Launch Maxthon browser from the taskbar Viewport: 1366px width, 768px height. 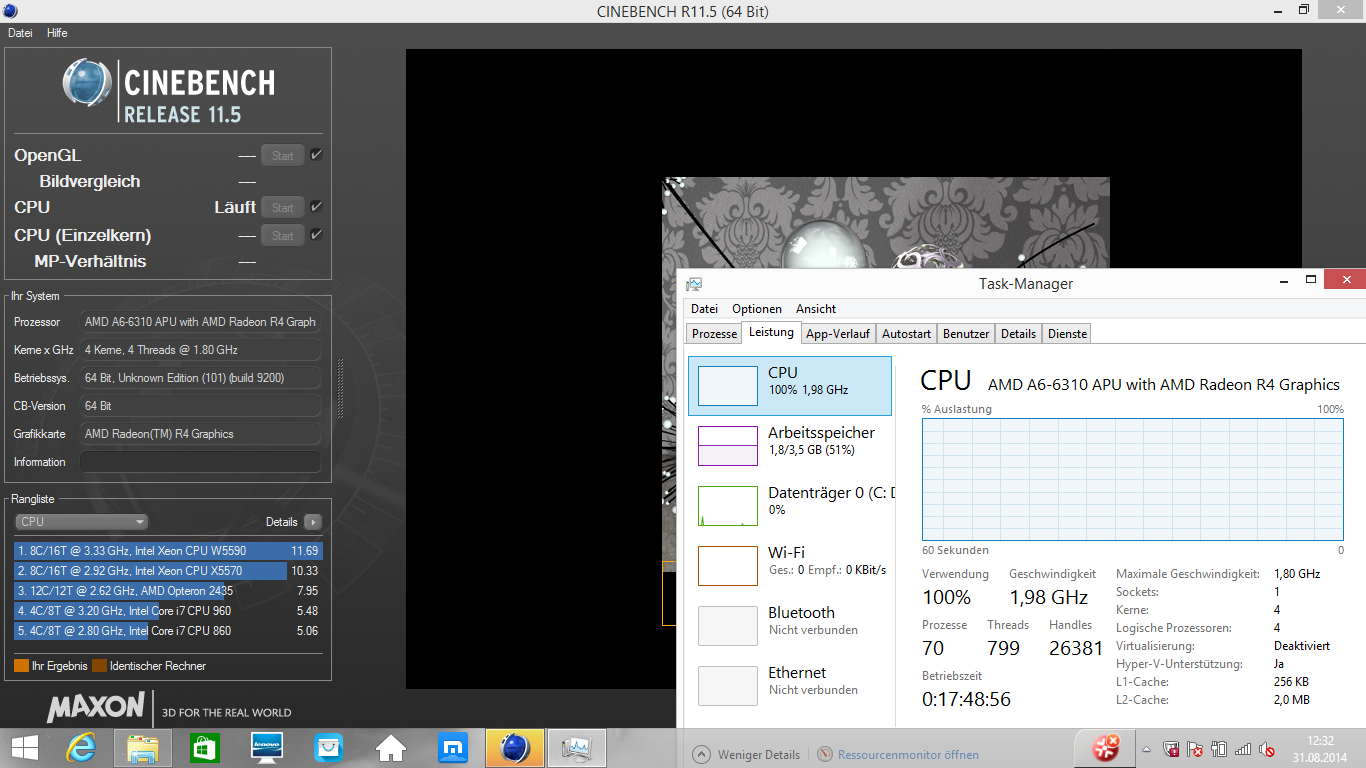click(x=453, y=747)
